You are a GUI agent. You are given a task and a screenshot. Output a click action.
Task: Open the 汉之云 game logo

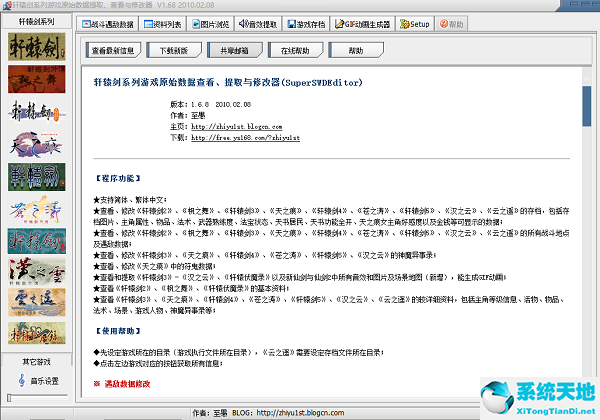point(37,272)
